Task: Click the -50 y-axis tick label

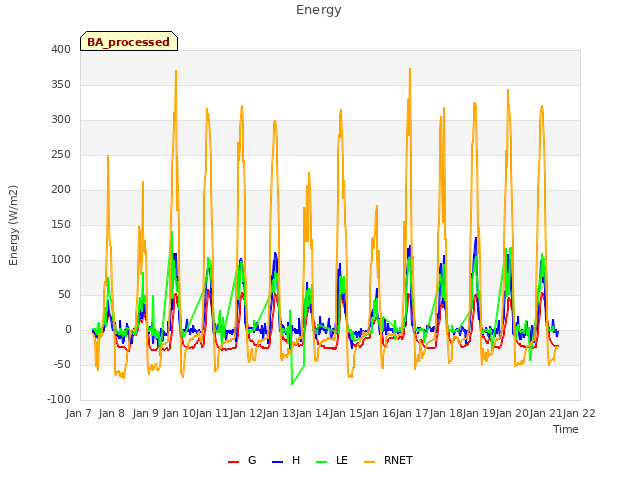Action: (x=62, y=364)
